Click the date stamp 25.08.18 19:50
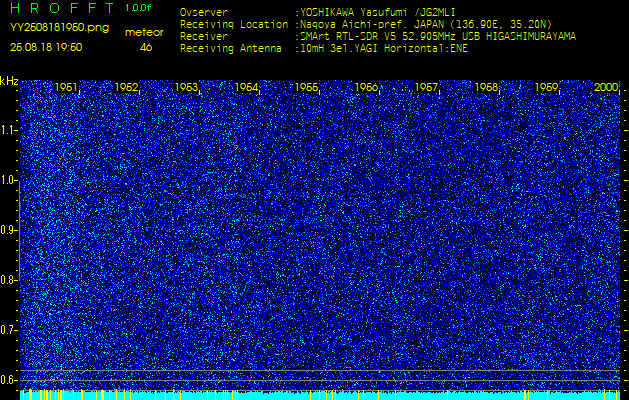Image resolution: width=629 pixels, height=400 pixels. point(46,47)
